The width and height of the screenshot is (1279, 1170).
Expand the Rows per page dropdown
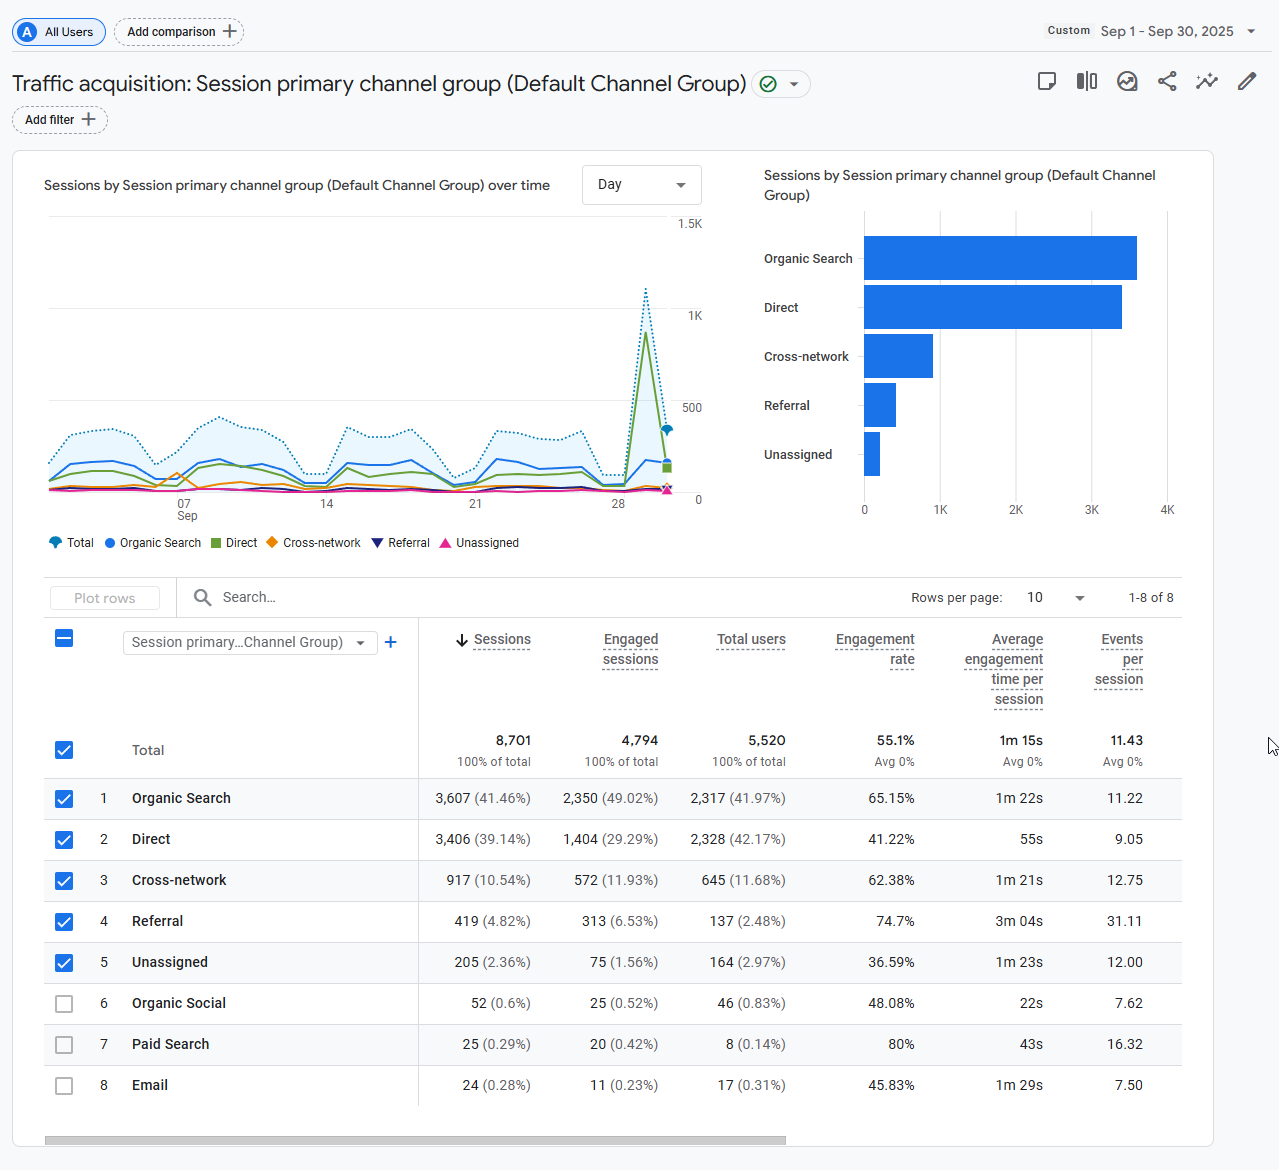(1055, 598)
